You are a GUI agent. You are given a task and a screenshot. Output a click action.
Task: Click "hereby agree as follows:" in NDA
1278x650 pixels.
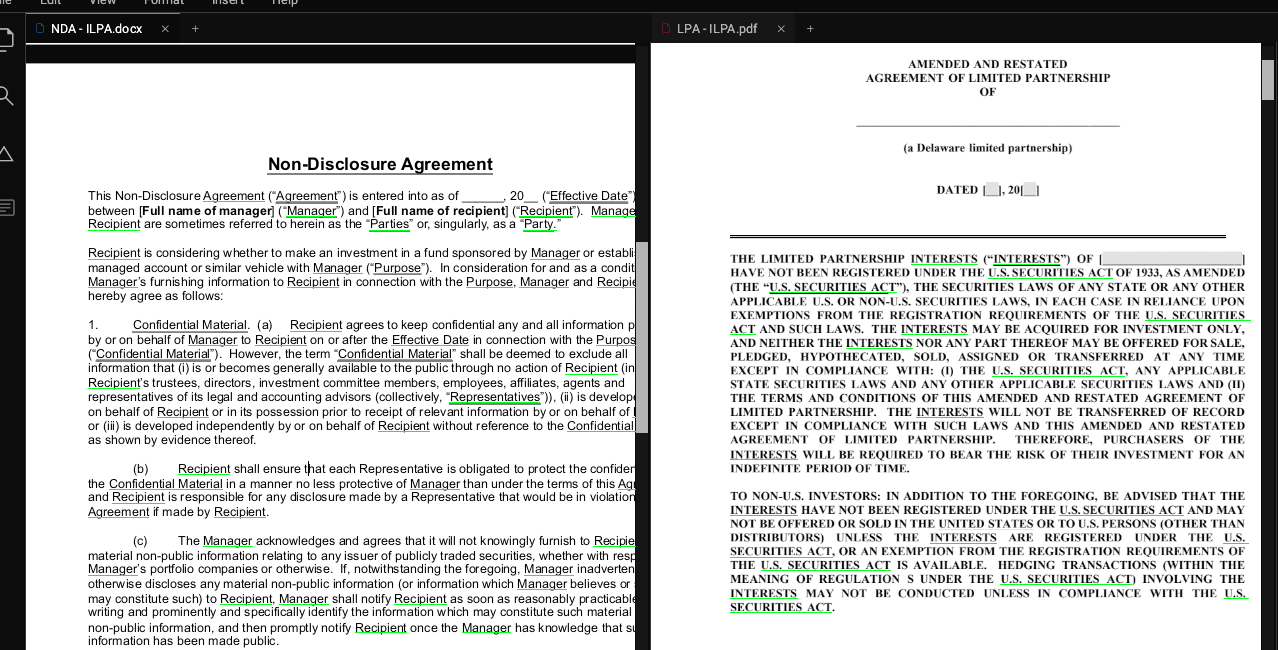click(x=156, y=296)
